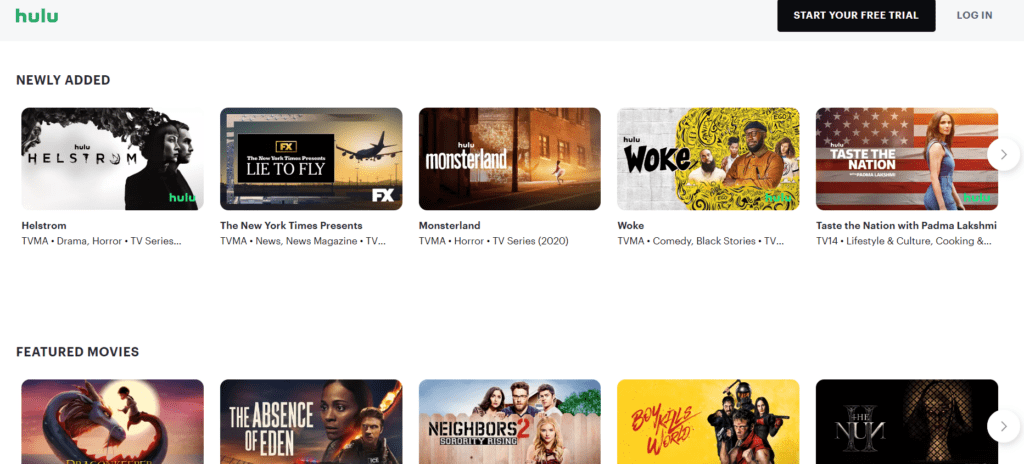Viewport: 1024px width, 464px height.
Task: Click Taste the Nation with Padma Lakshmi title
Action: point(906,225)
